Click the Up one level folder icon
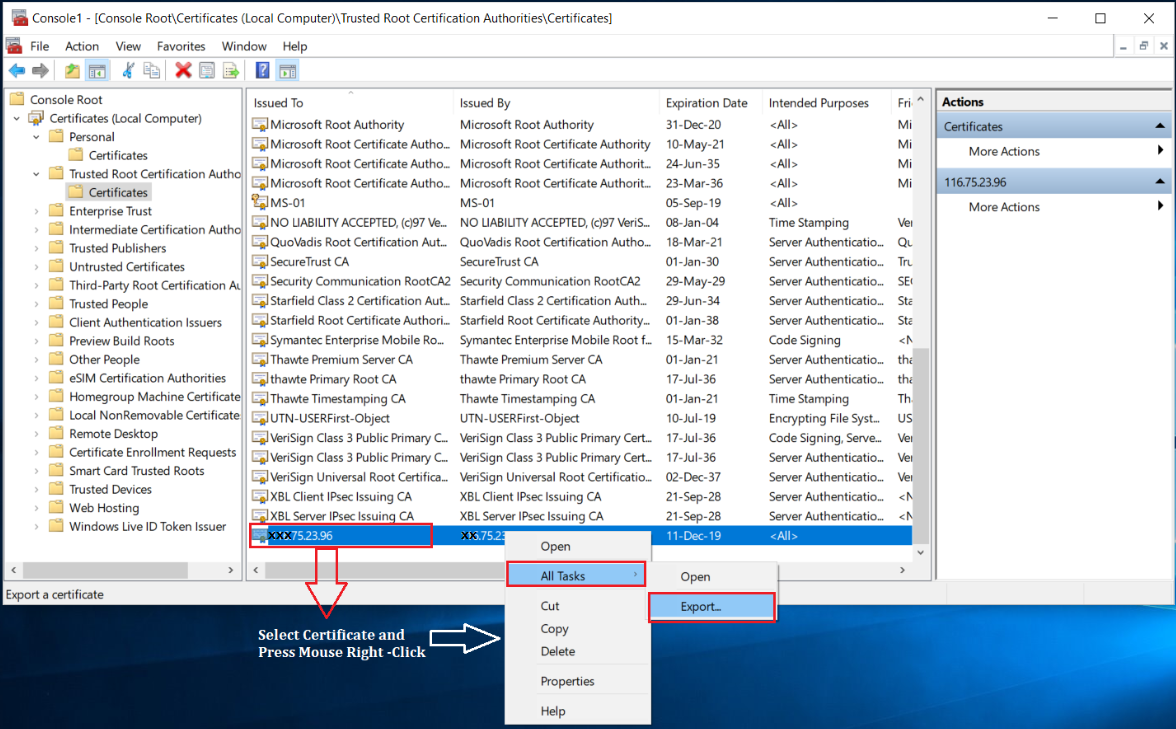 tap(72, 70)
